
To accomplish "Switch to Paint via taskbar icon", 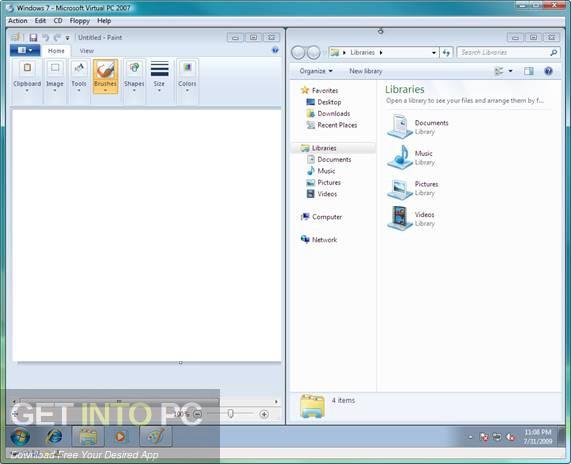I will [155, 436].
